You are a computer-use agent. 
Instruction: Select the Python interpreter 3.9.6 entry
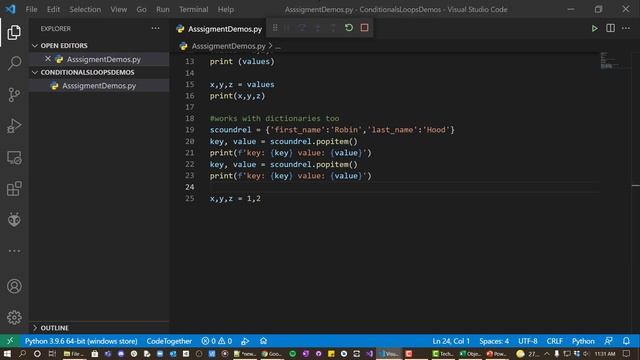[81, 341]
